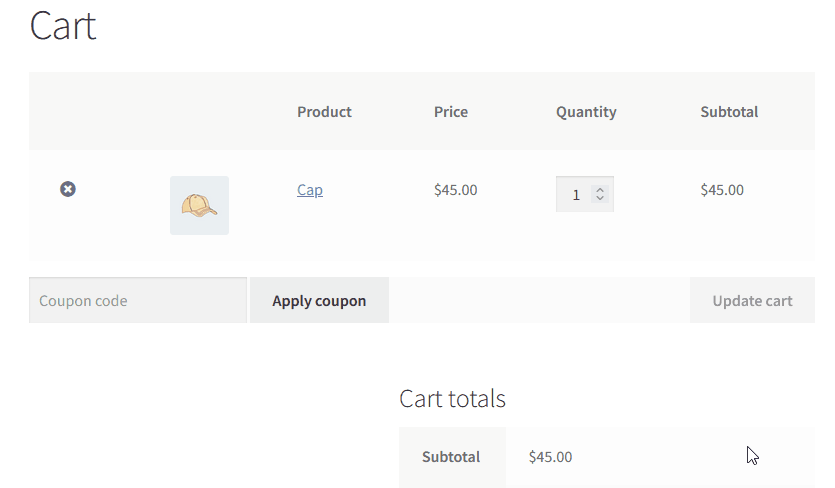Remove the Cap item from cart
The width and height of the screenshot is (835, 488).
(x=68, y=189)
